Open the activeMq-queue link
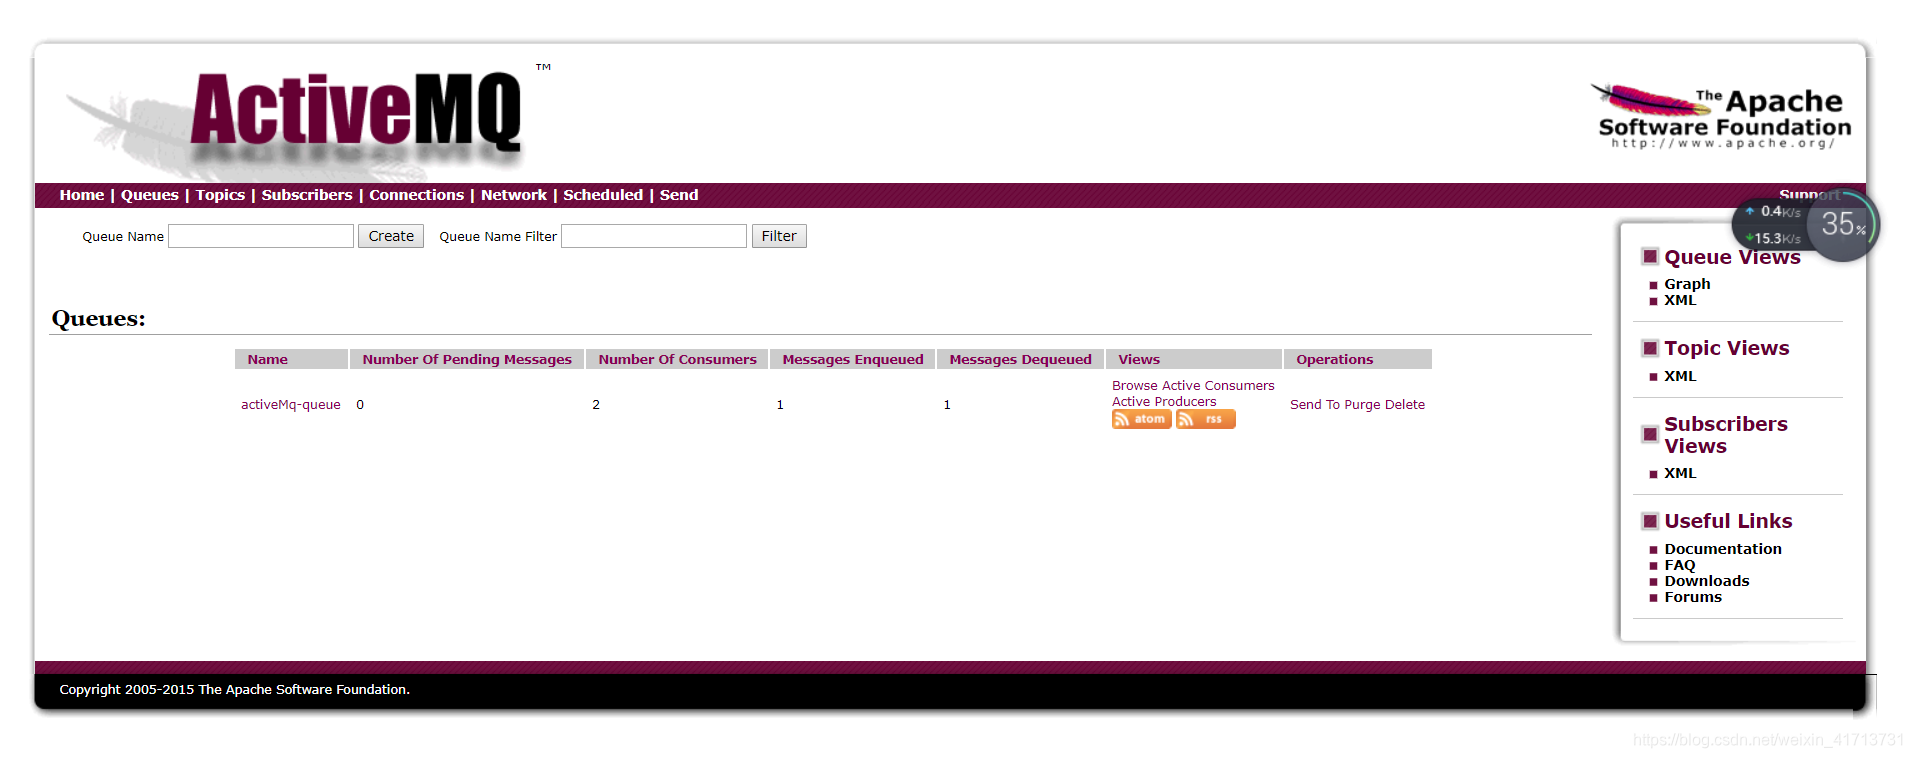This screenshot has width=1912, height=758. click(291, 405)
